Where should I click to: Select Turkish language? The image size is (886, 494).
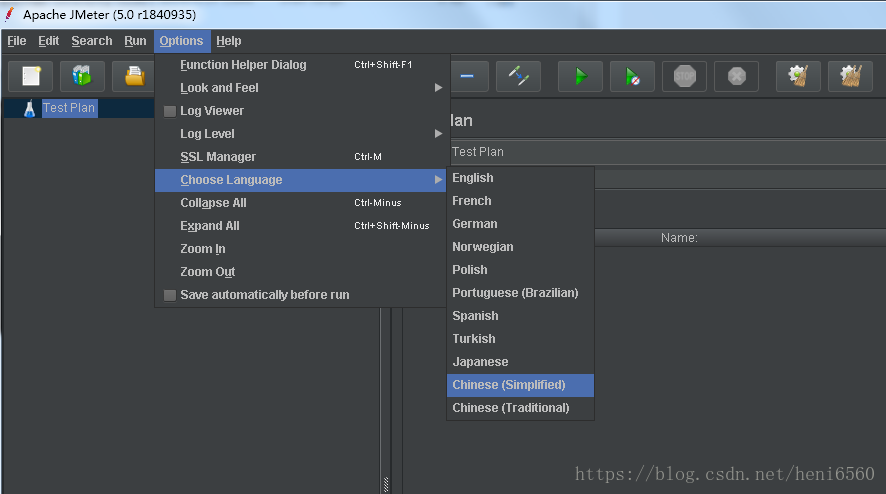tap(520, 339)
